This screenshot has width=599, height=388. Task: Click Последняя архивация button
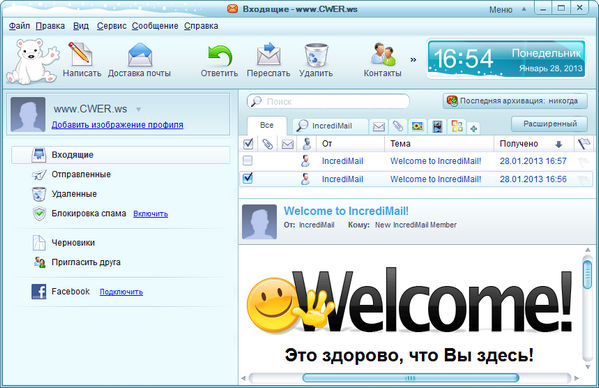(x=515, y=101)
